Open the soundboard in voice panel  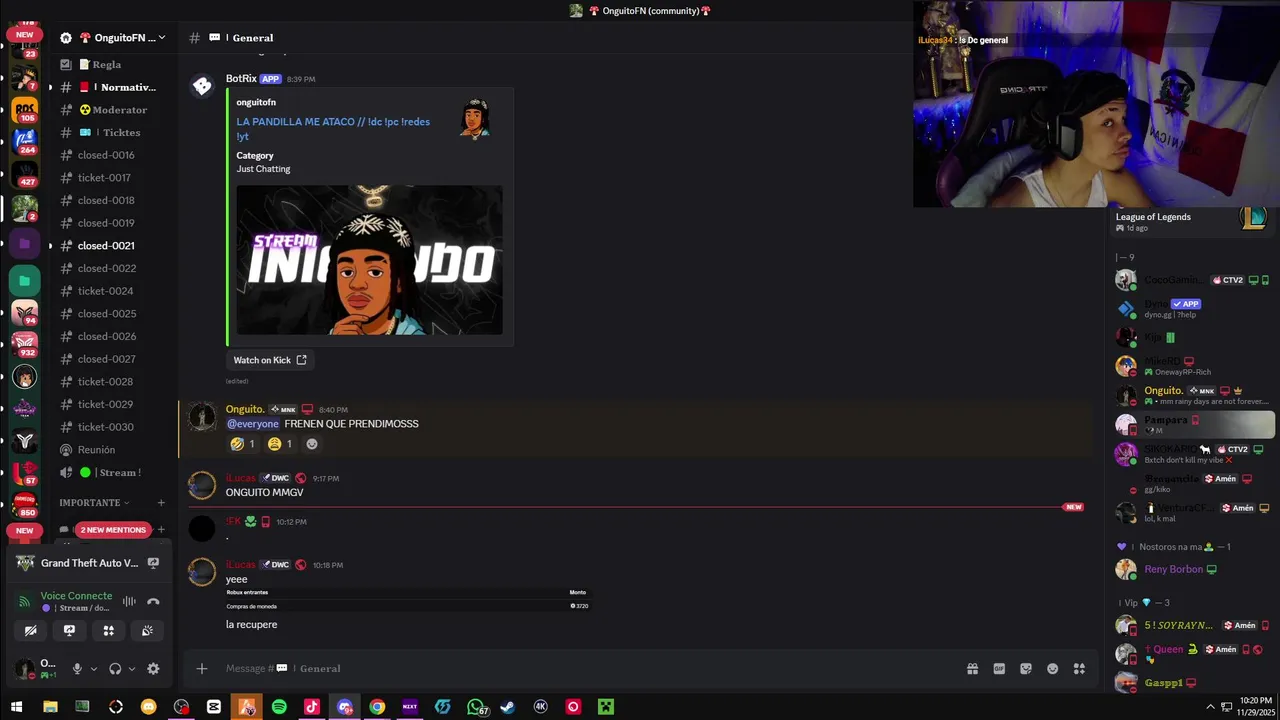[147, 630]
